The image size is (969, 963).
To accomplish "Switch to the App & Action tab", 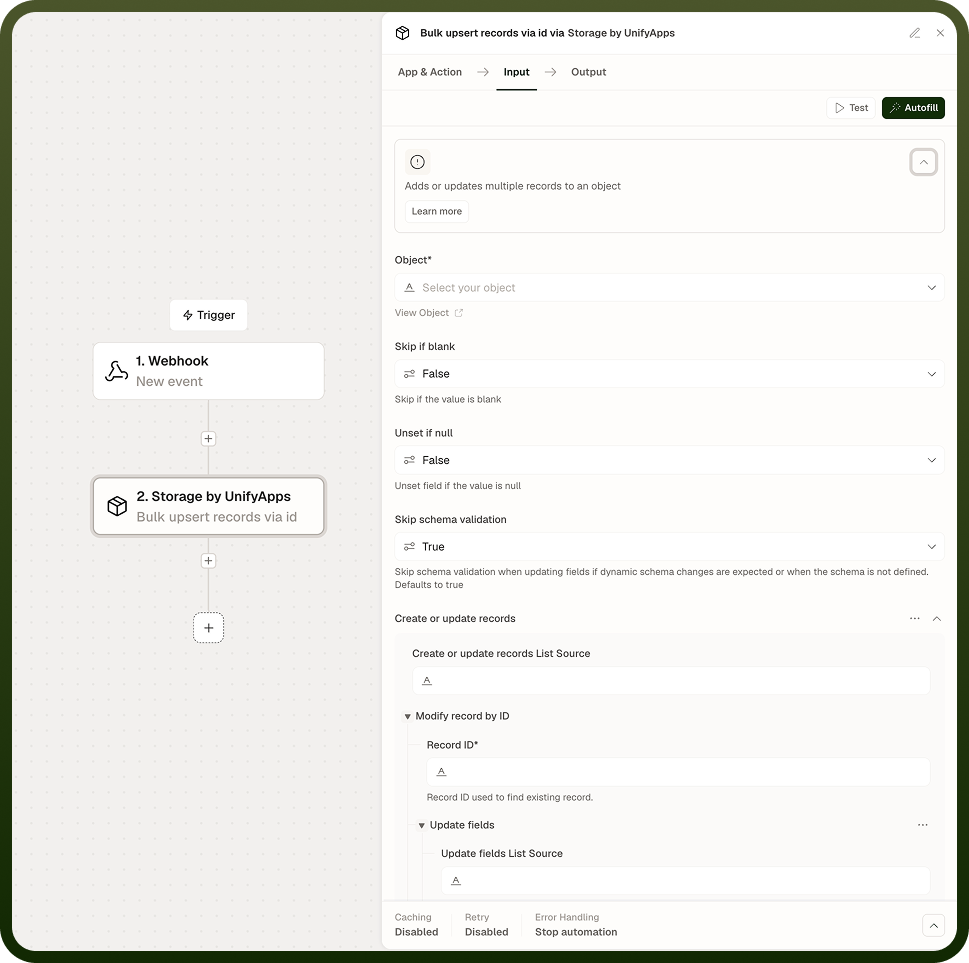I will tap(429, 72).
